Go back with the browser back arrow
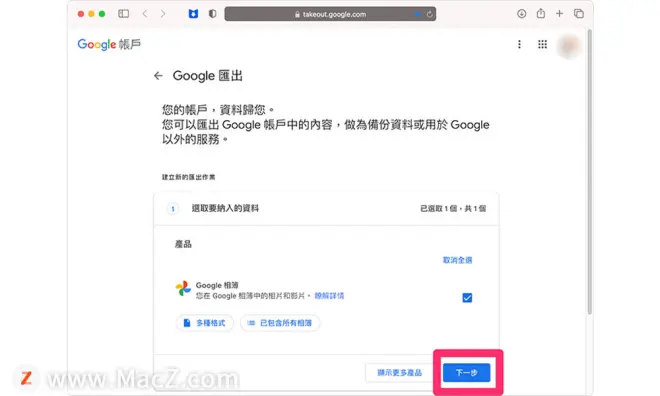Image resolution: width=660 pixels, height=396 pixels. 145,14
